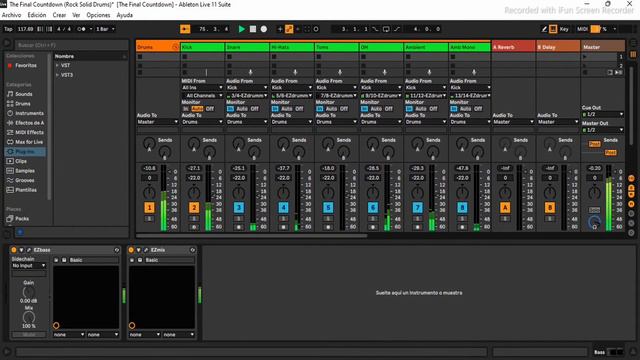The width and height of the screenshot is (640, 360).
Task: Click the Stop button in transport
Action: (x=253, y=29)
